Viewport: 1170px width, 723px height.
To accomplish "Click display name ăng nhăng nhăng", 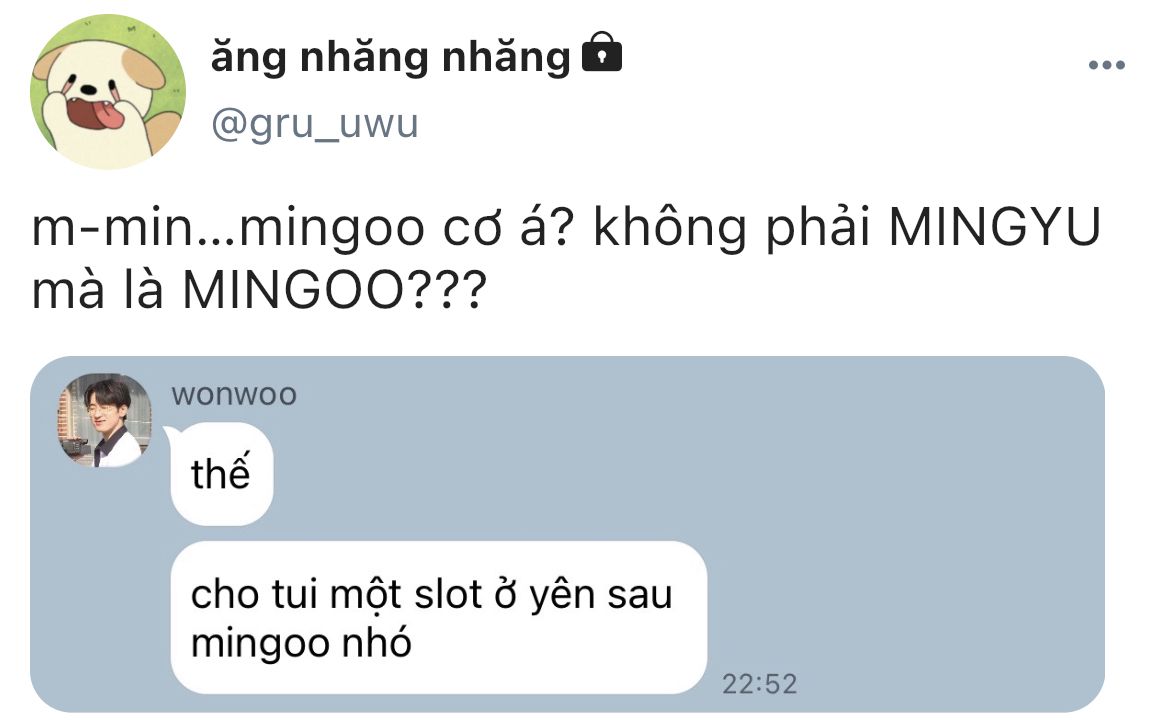I will coord(390,57).
